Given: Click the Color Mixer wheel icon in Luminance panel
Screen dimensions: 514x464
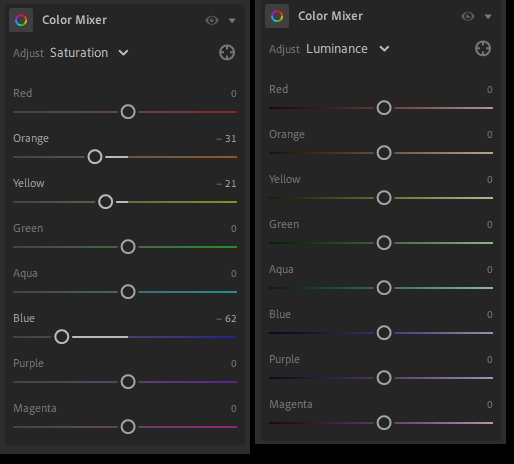Looking at the screenshot, I should 277,16.
